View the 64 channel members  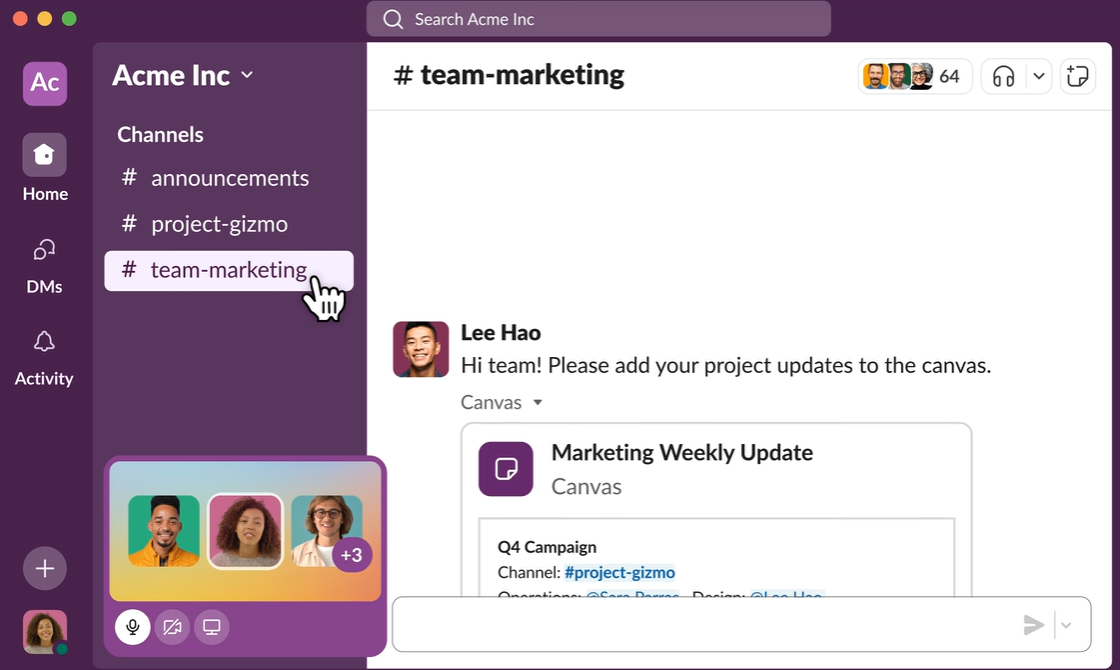tap(915, 76)
